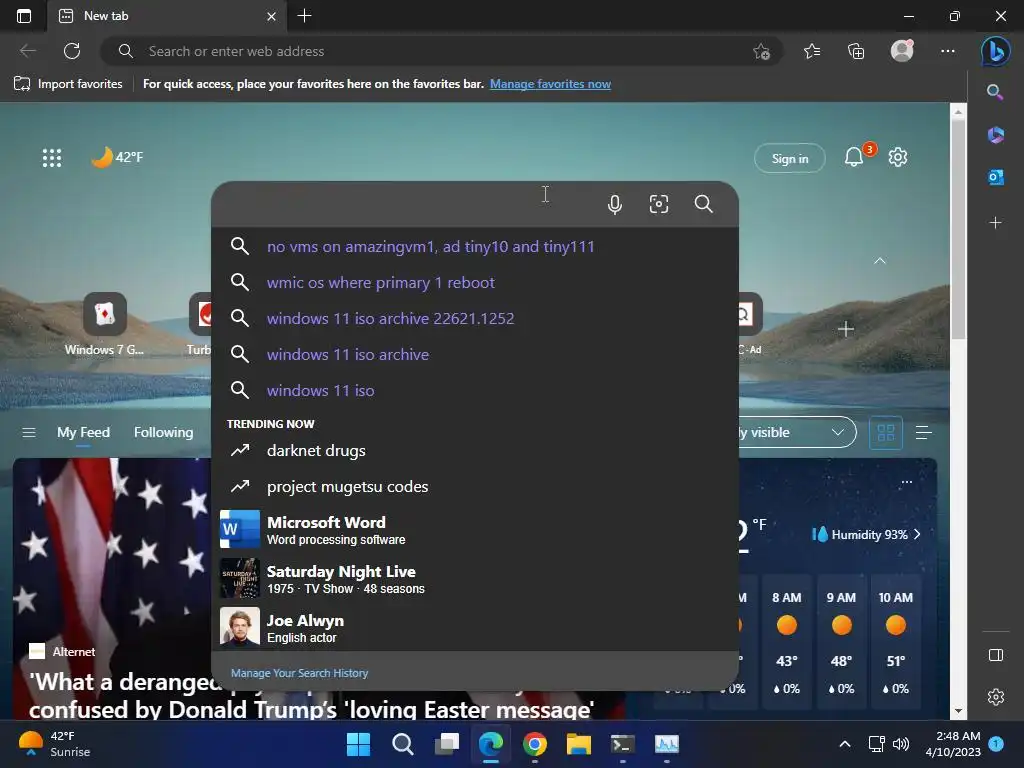Choose suggestion windows 11 iso

[475, 391]
